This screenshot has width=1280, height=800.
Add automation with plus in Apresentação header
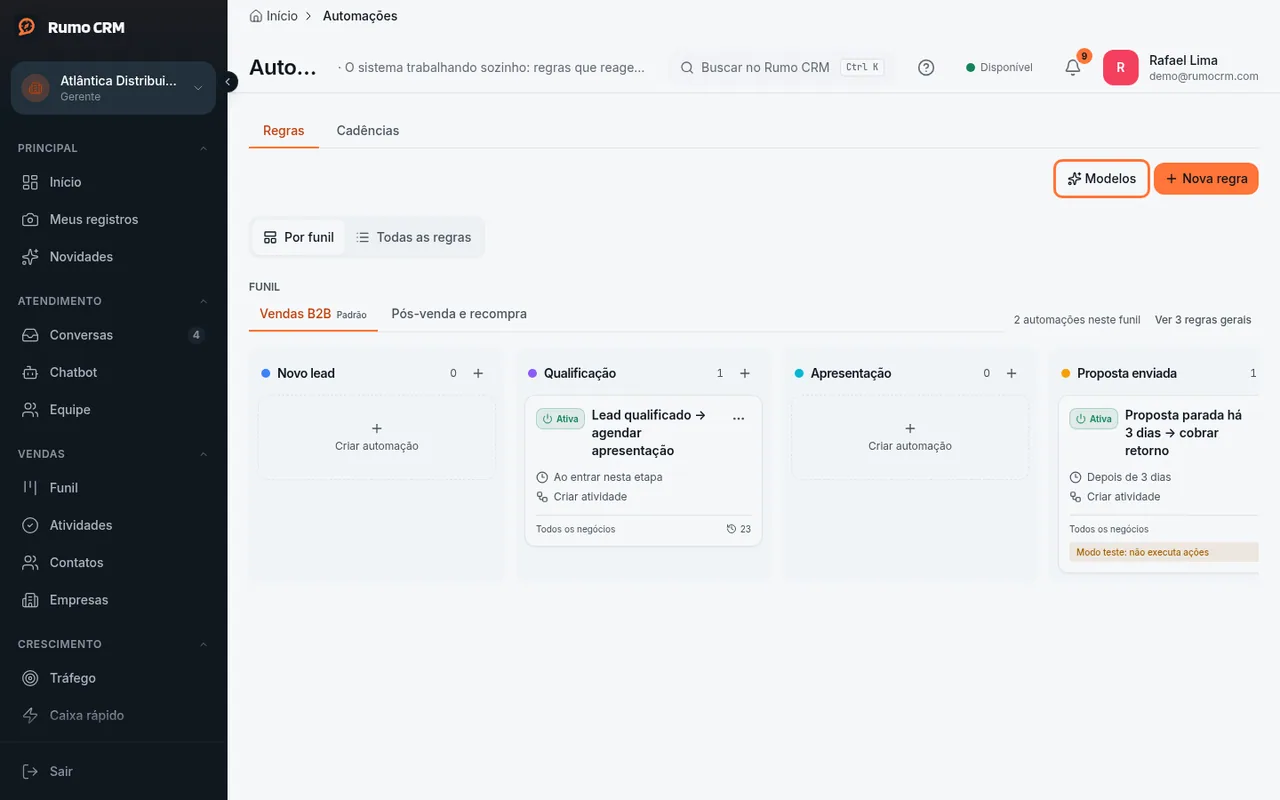[1011, 373]
